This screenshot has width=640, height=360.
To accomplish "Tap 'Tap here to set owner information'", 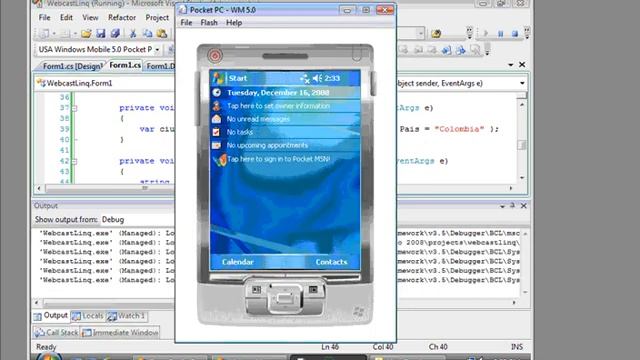I will [x=278, y=106].
